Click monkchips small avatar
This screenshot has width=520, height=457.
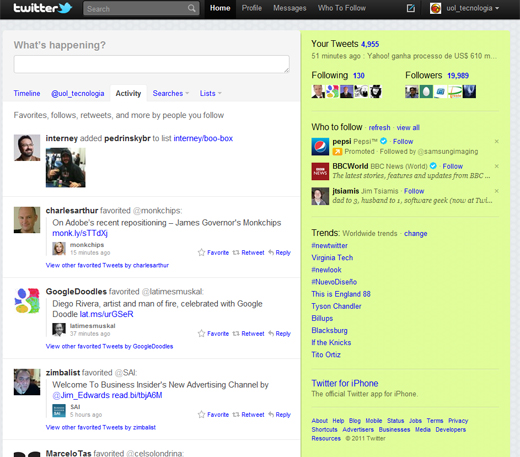59,249
